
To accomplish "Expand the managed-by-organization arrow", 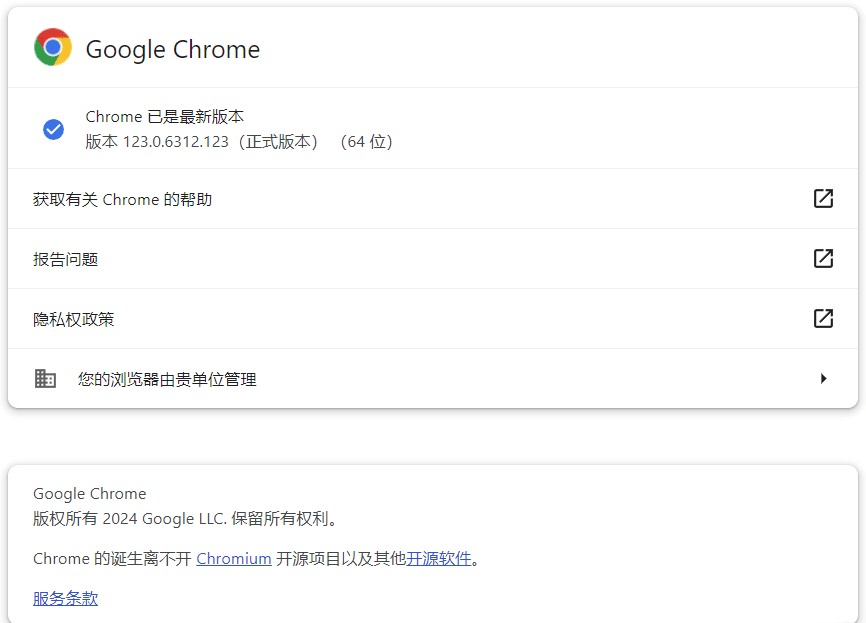I will (823, 379).
